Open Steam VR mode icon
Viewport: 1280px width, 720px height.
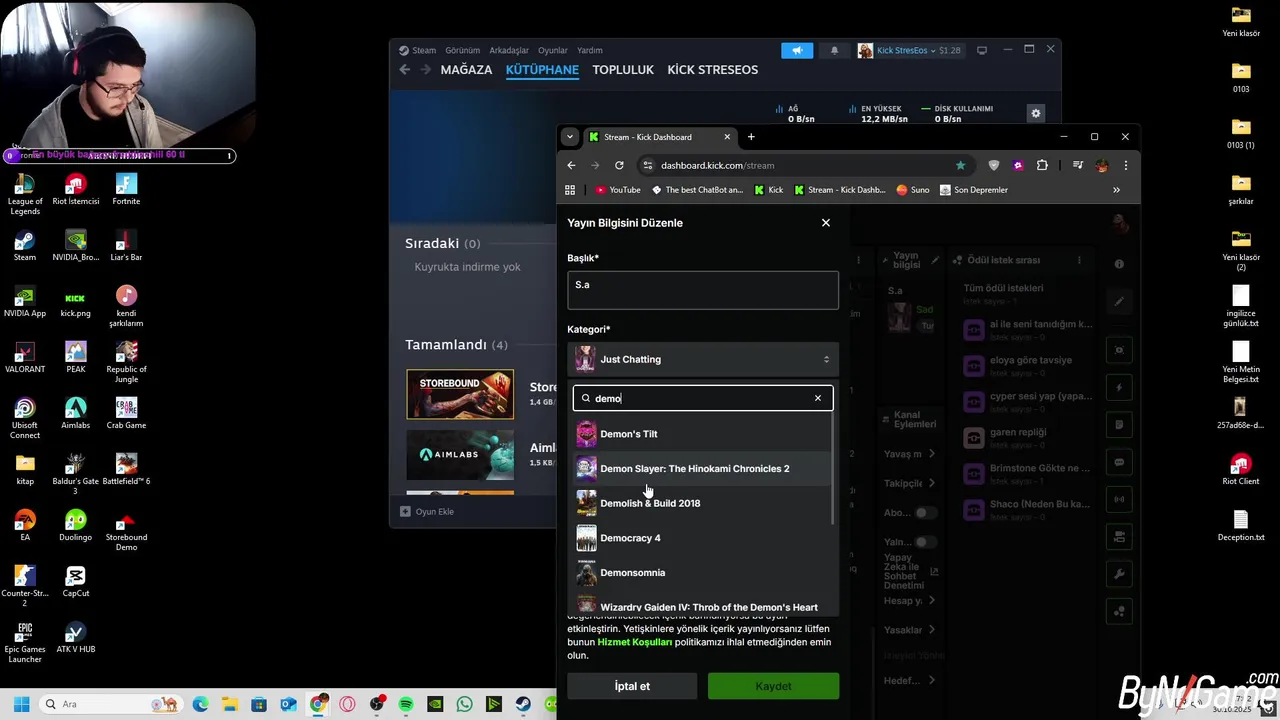pos(982,50)
